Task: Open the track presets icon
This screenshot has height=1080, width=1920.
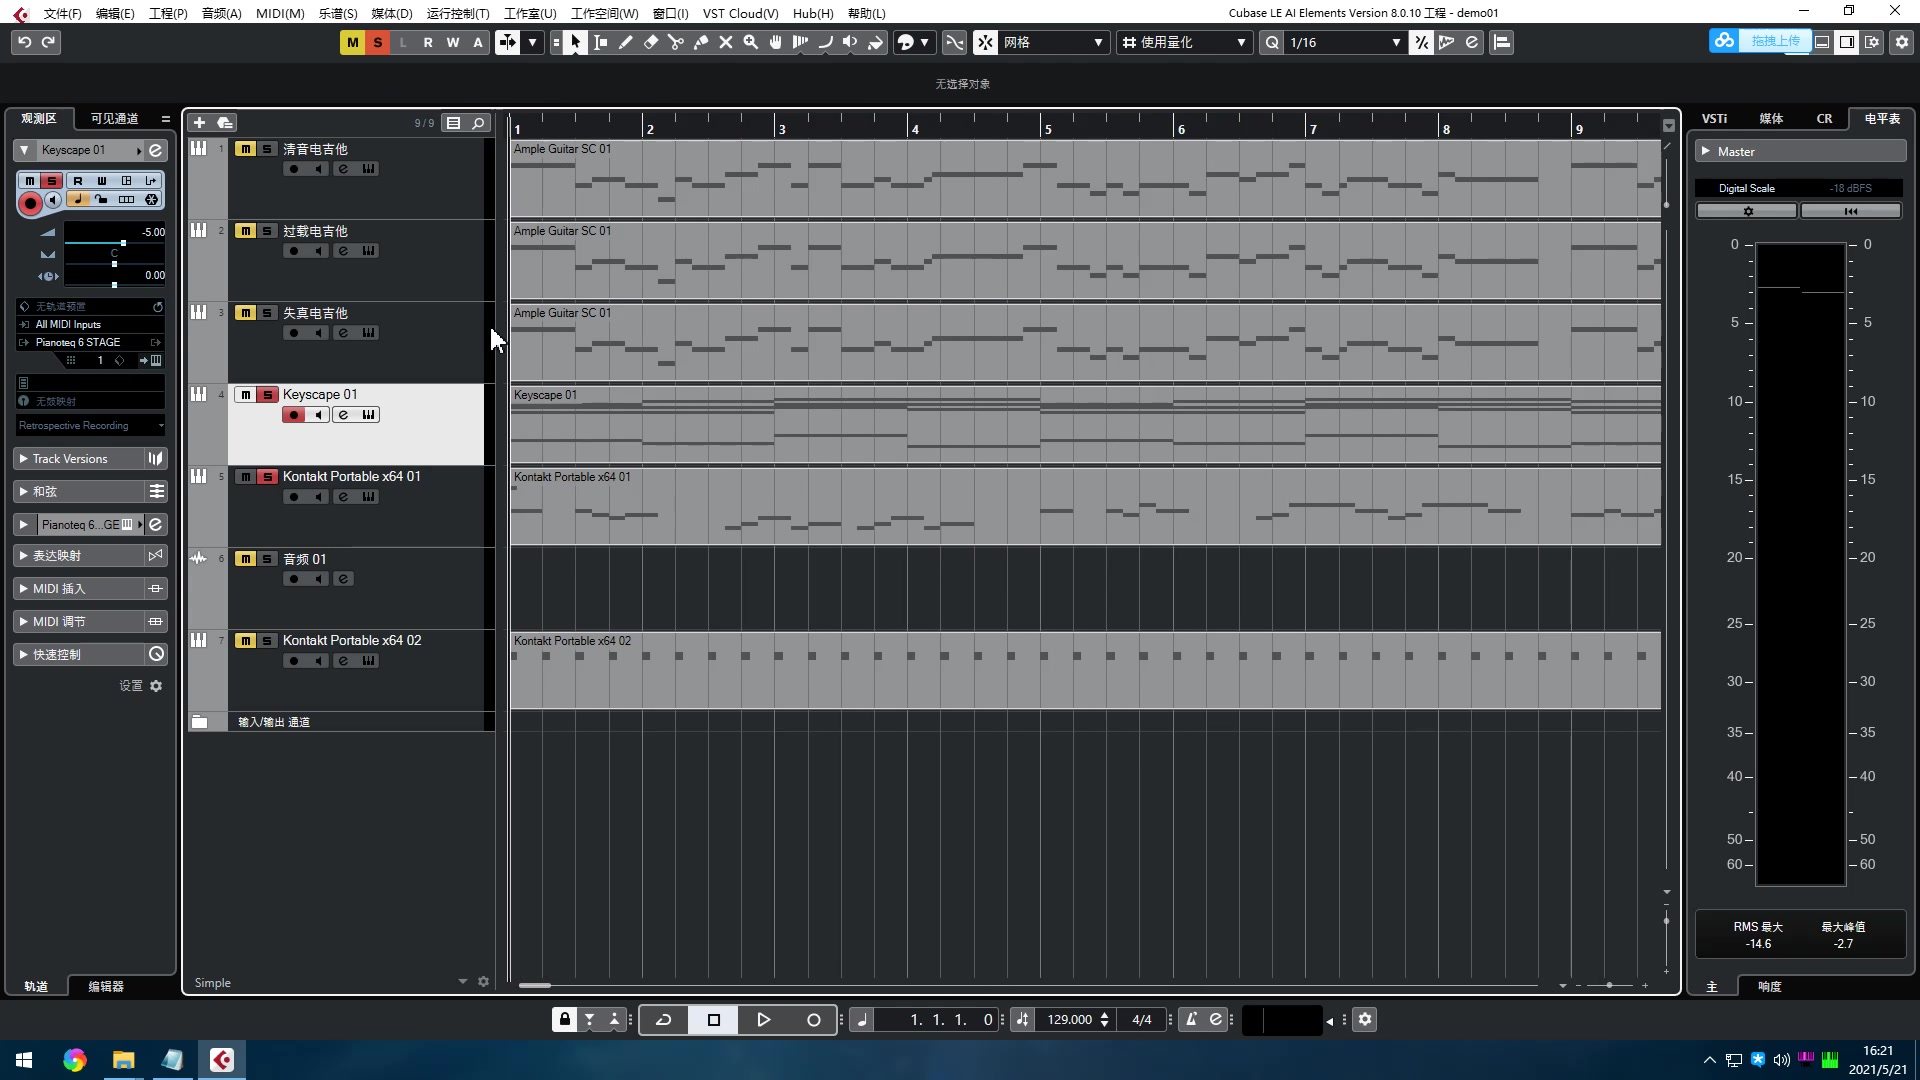Action: (x=225, y=122)
